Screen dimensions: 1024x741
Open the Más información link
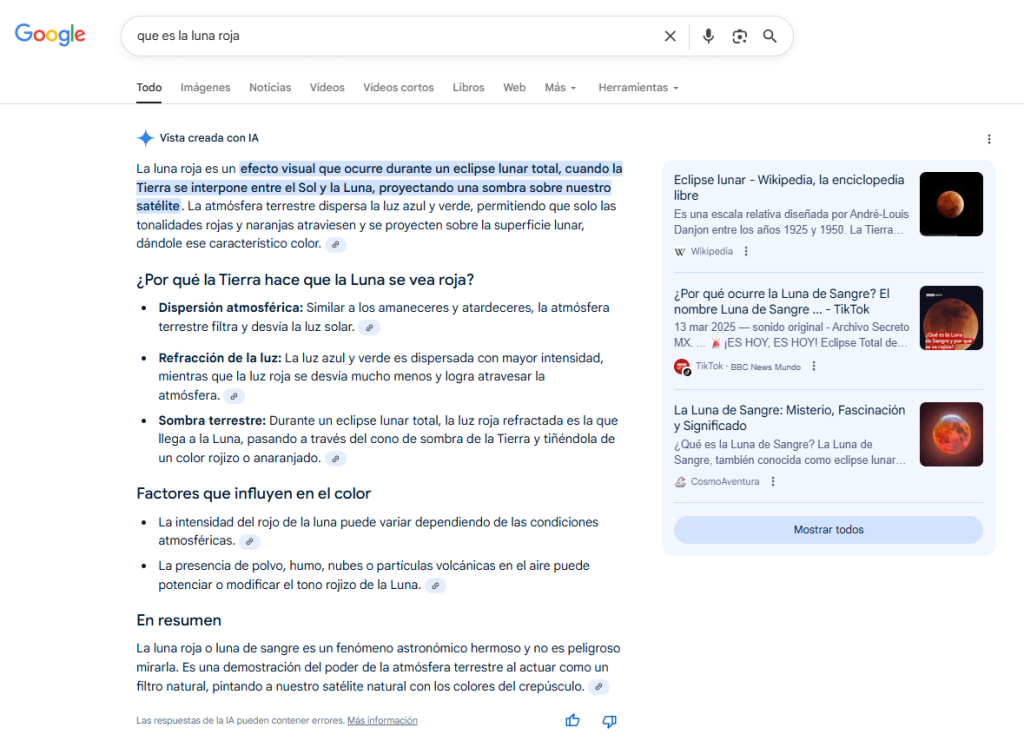click(382, 720)
